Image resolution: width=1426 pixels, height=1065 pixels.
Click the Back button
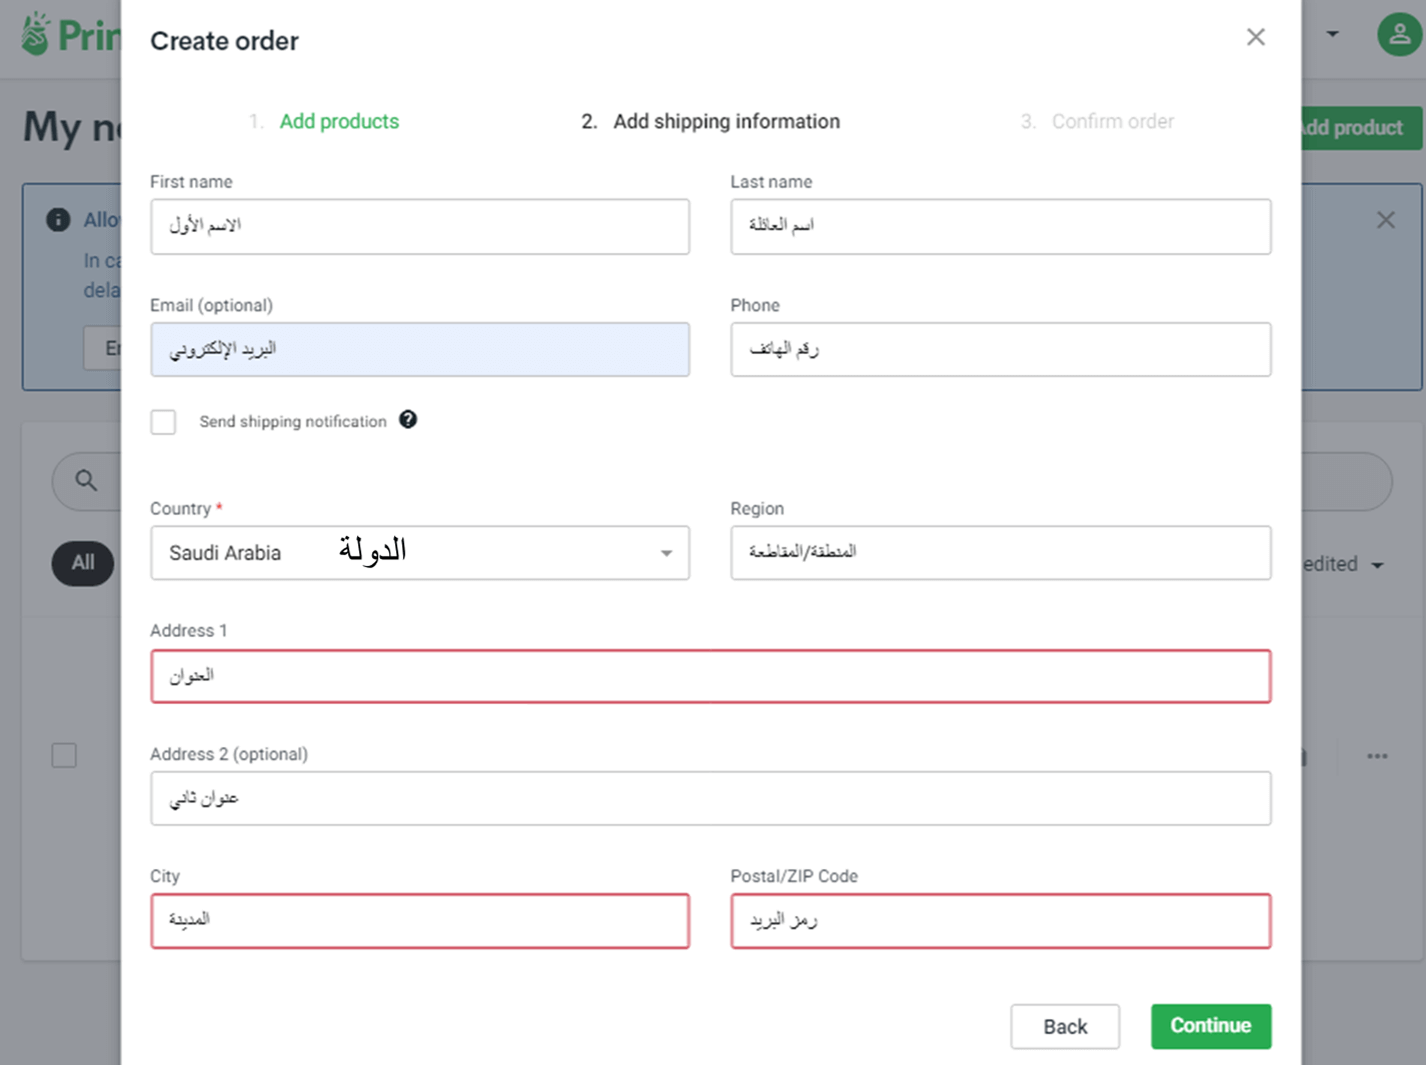coord(1065,1026)
